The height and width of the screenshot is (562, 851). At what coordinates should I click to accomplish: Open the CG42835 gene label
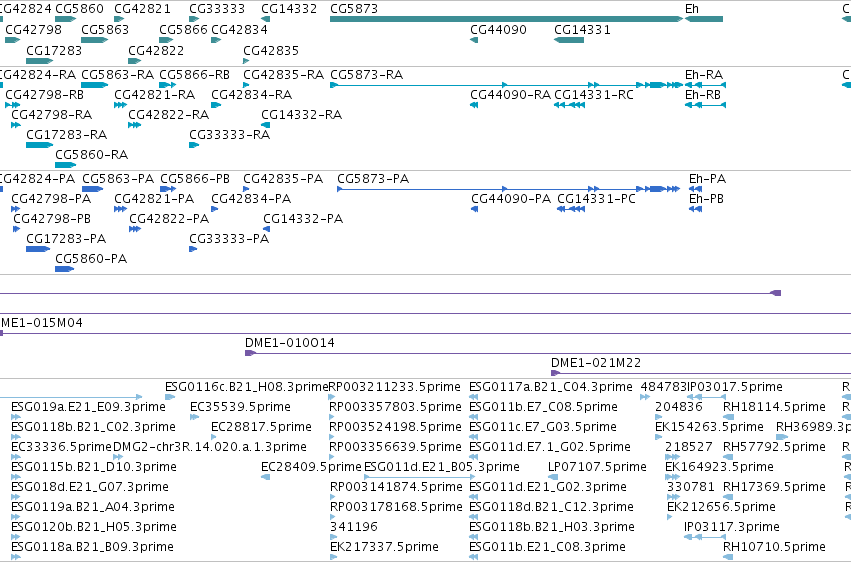[271, 50]
